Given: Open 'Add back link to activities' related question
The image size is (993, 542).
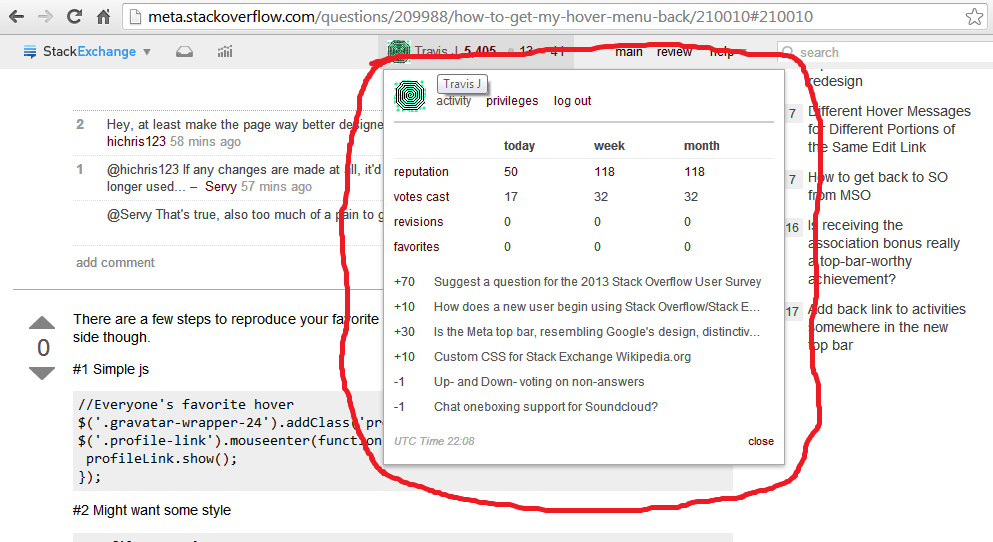Looking at the screenshot, I should (887, 327).
